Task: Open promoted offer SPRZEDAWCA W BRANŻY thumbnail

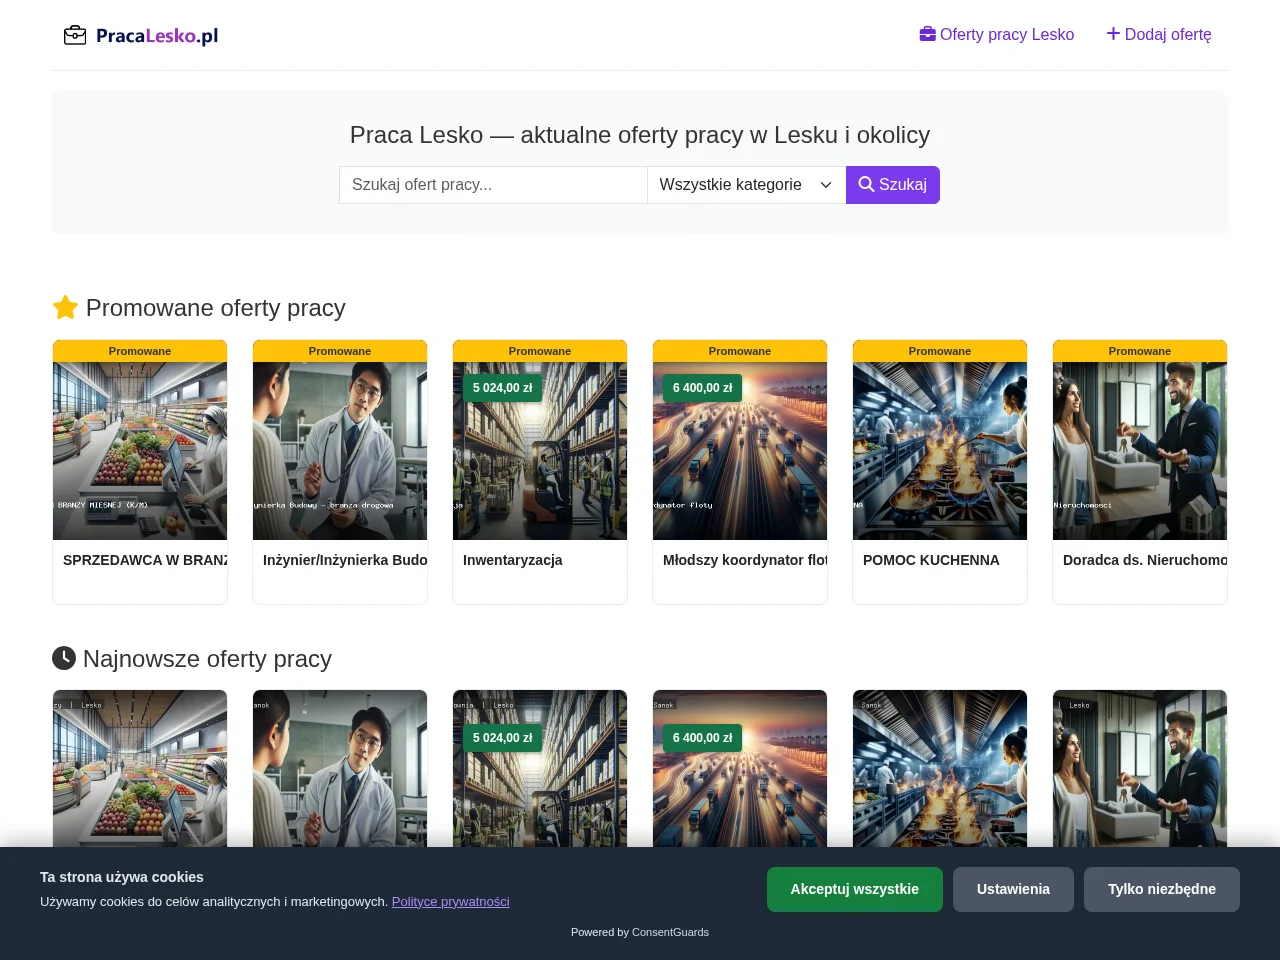Action: (140, 451)
